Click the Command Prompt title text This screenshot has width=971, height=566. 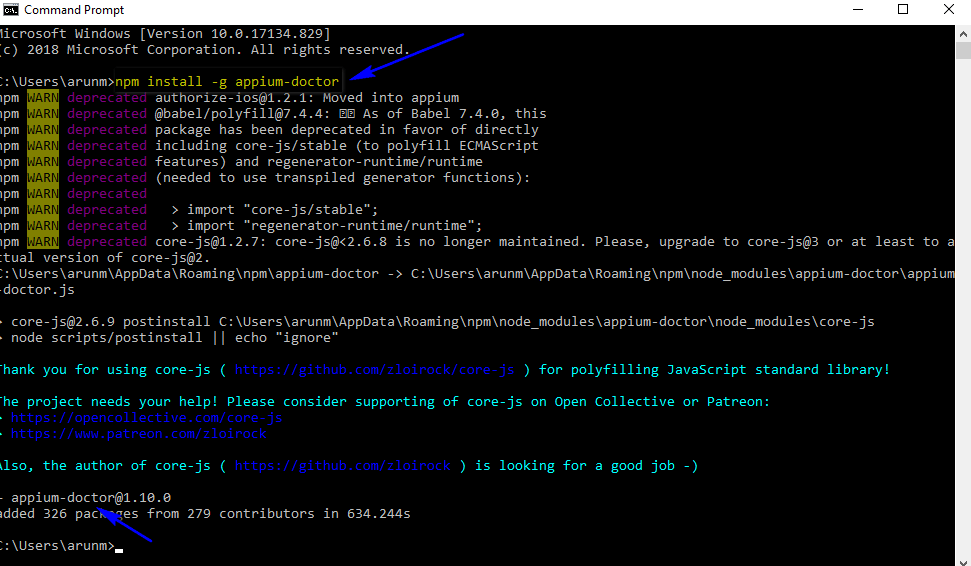74,10
